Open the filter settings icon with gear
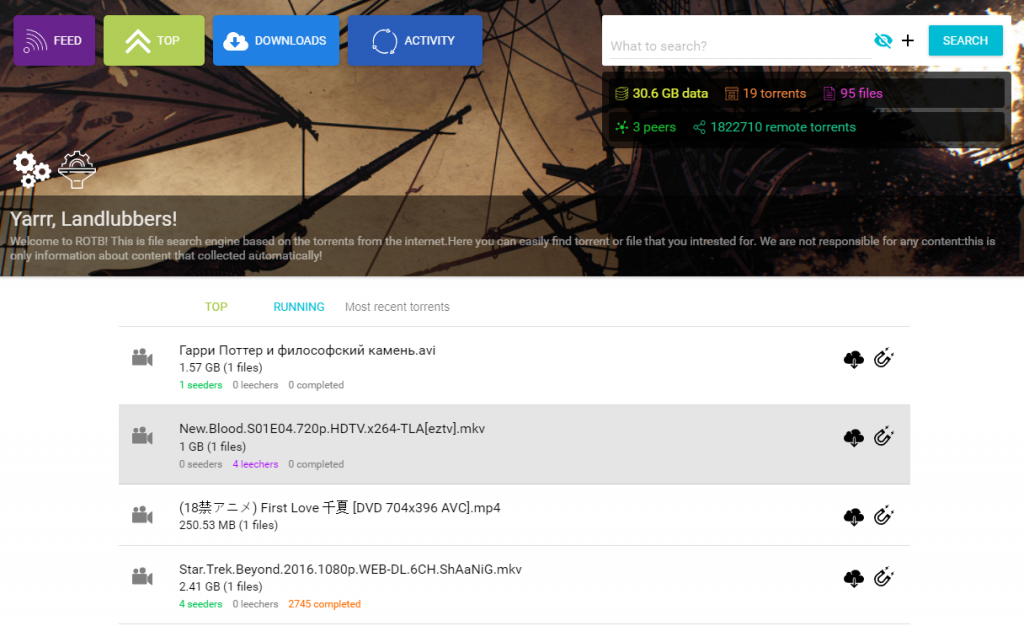This screenshot has width=1024, height=626. [x=77, y=170]
